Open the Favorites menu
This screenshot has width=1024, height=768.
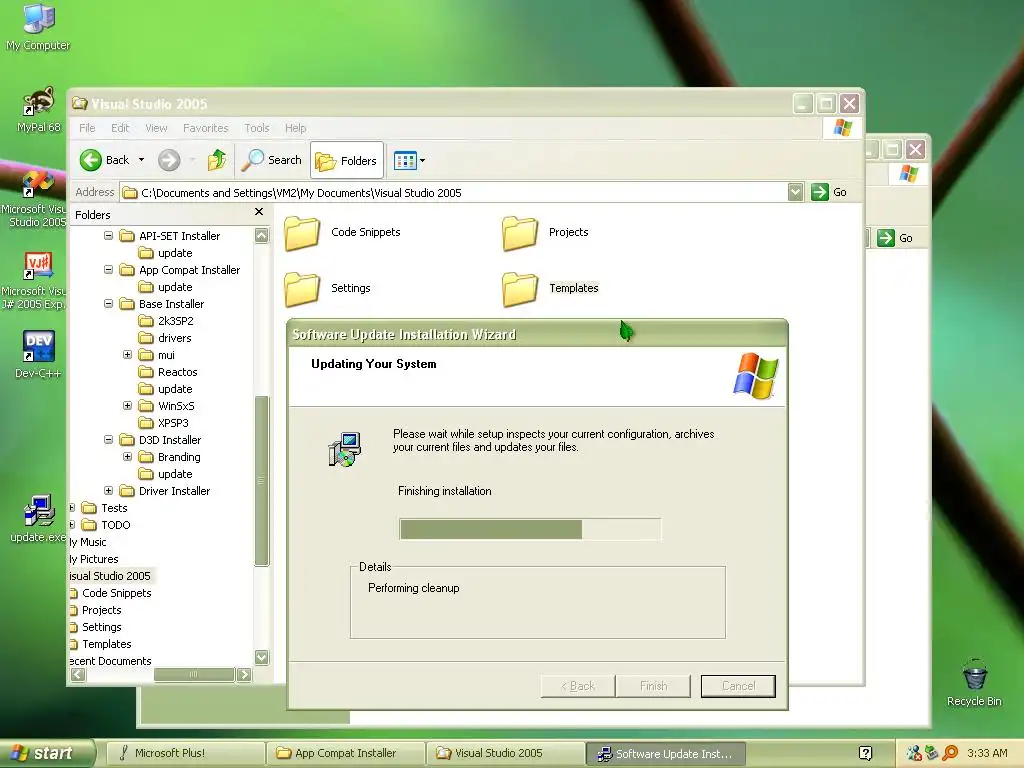coord(206,128)
